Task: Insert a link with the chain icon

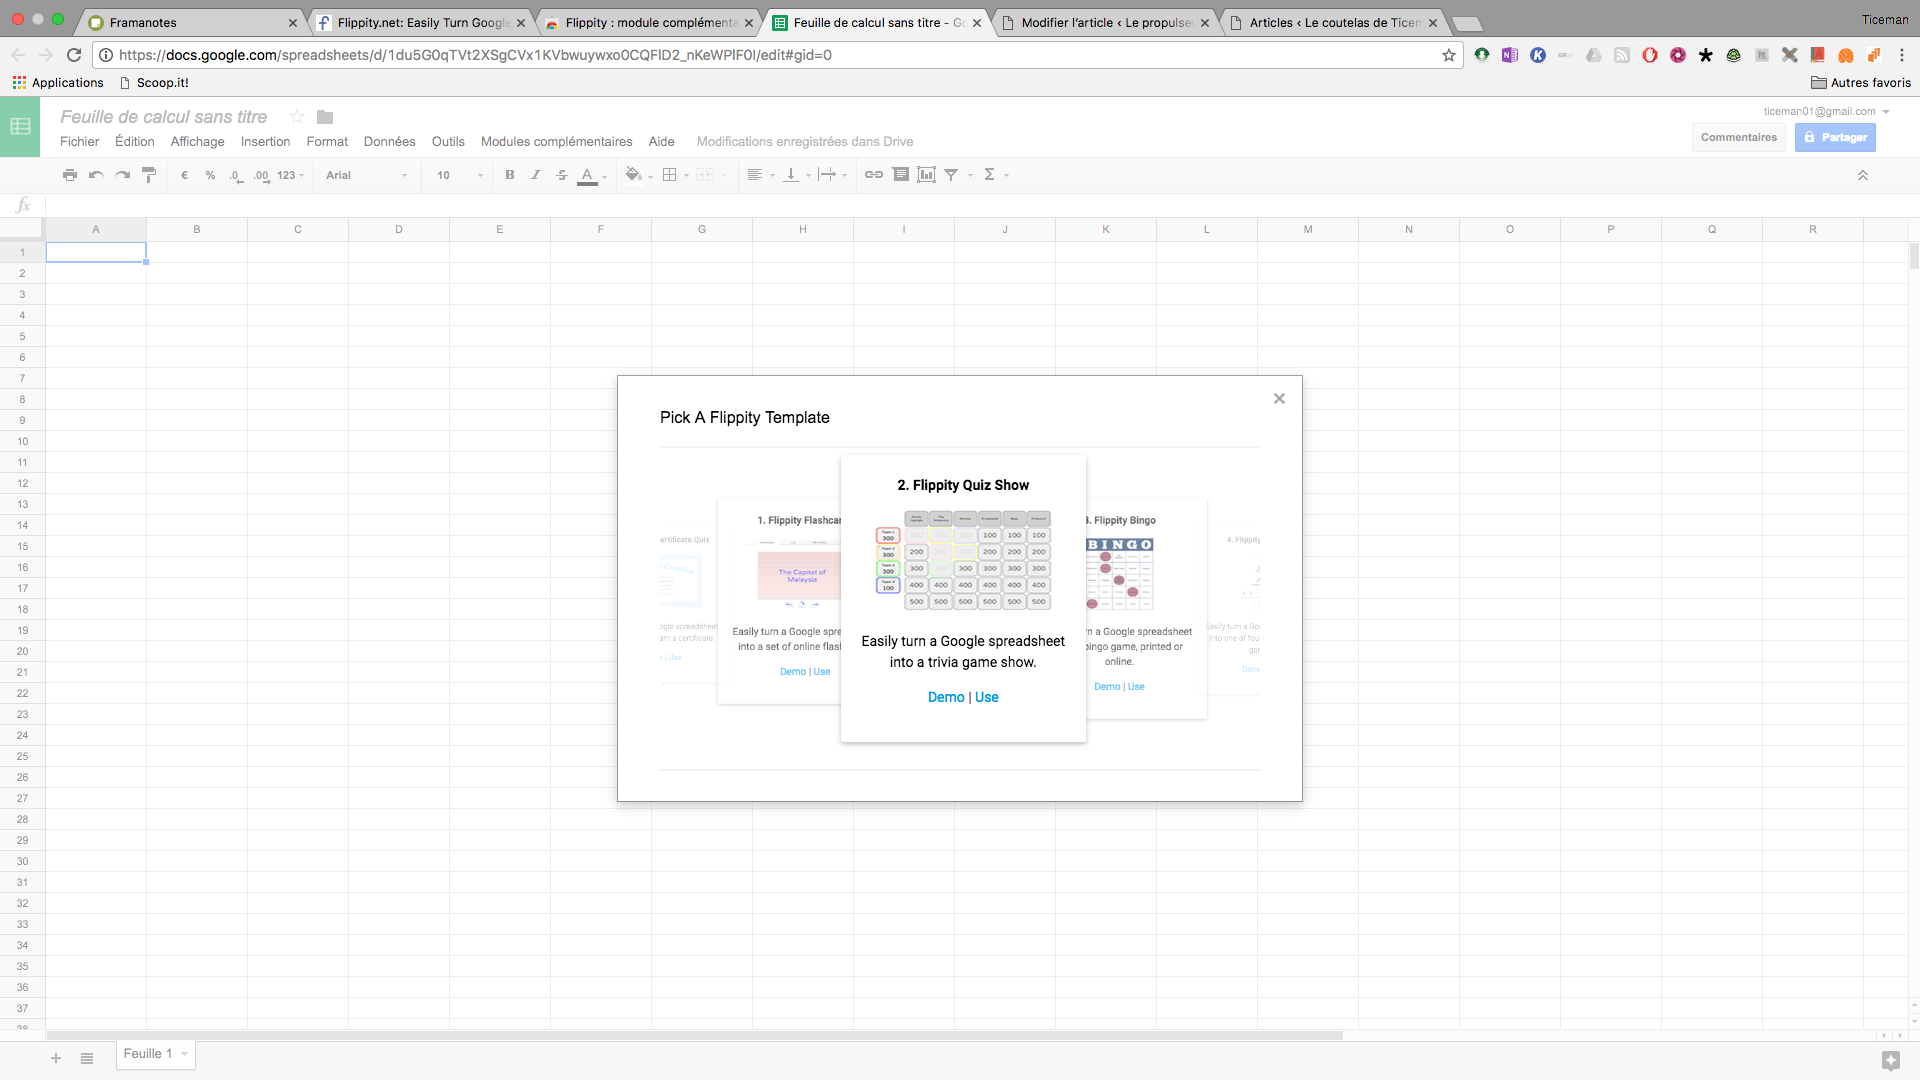Action: [x=874, y=175]
